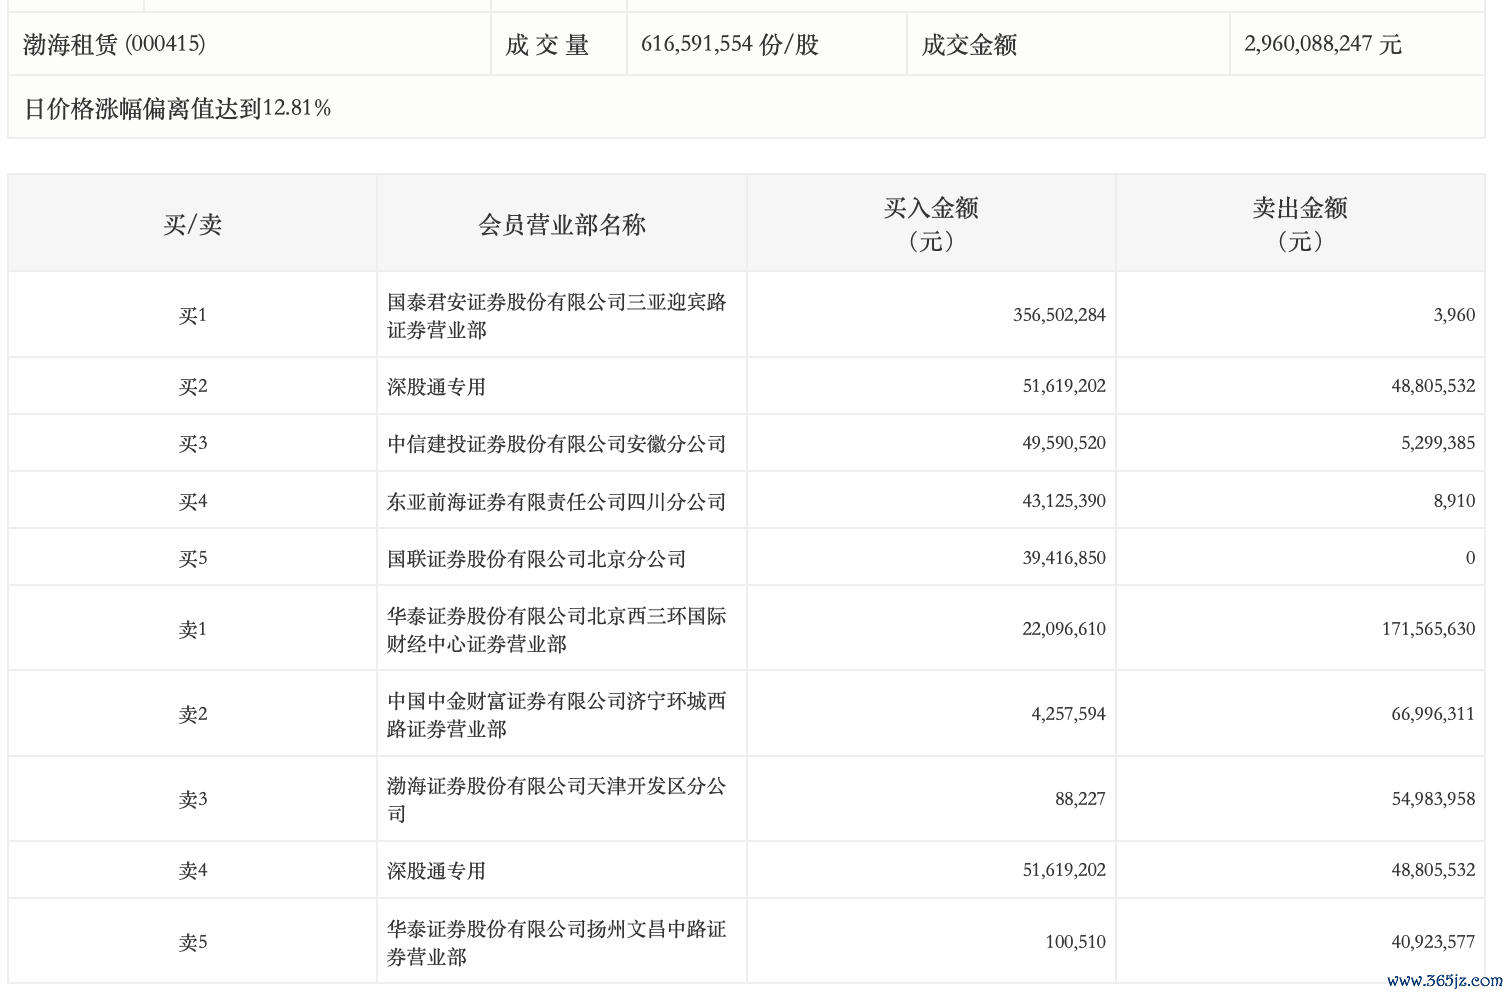Select the 买5 row label
Image resolution: width=1510 pixels, height=996 pixels.
193,558
